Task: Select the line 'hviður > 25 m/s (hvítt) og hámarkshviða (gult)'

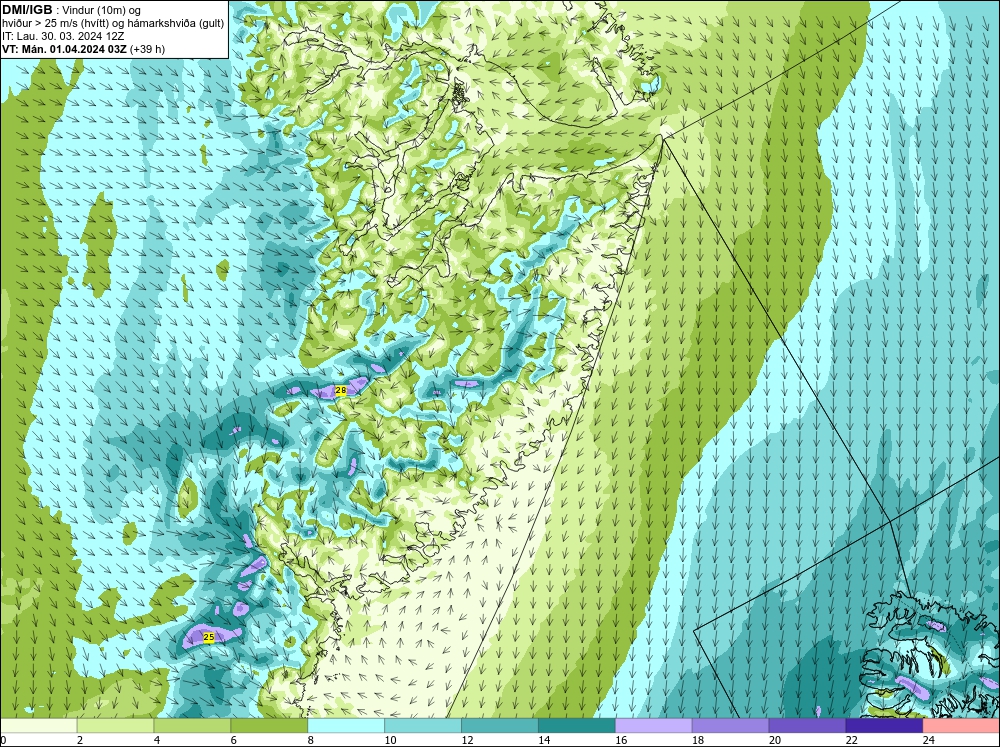Action: 113,23
